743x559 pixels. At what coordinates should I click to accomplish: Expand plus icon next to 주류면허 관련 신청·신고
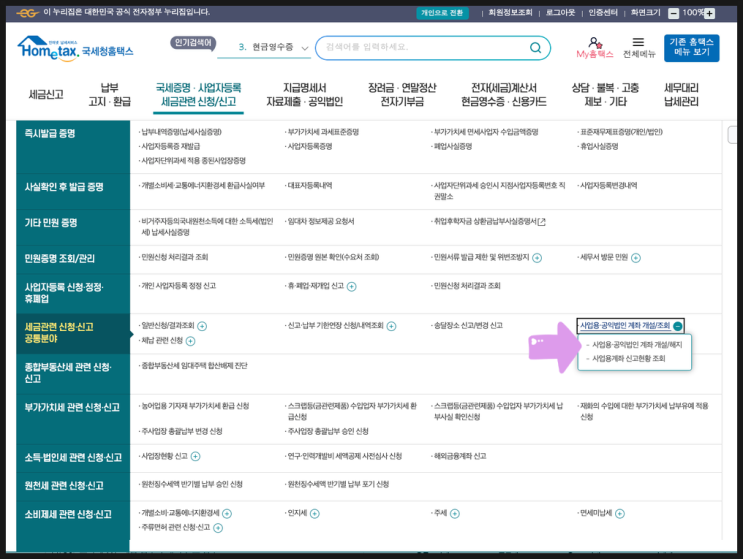click(218, 528)
